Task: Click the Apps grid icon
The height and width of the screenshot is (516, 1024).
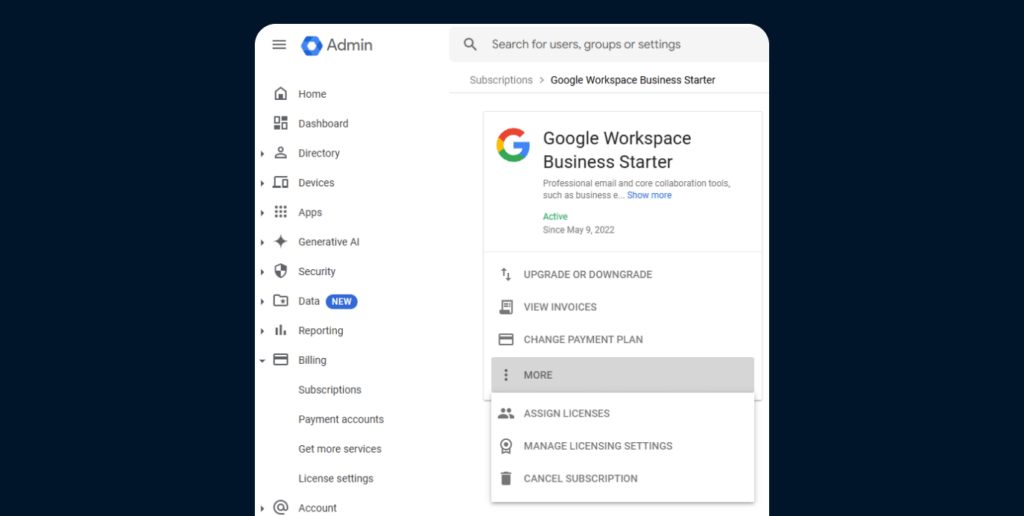Action: pyautogui.click(x=281, y=212)
